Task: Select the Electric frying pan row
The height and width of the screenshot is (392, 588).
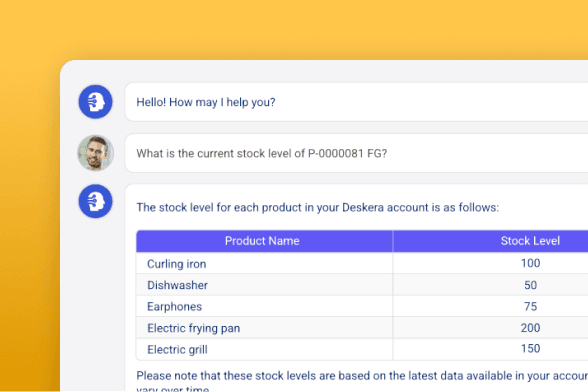Action: pyautogui.click(x=362, y=327)
